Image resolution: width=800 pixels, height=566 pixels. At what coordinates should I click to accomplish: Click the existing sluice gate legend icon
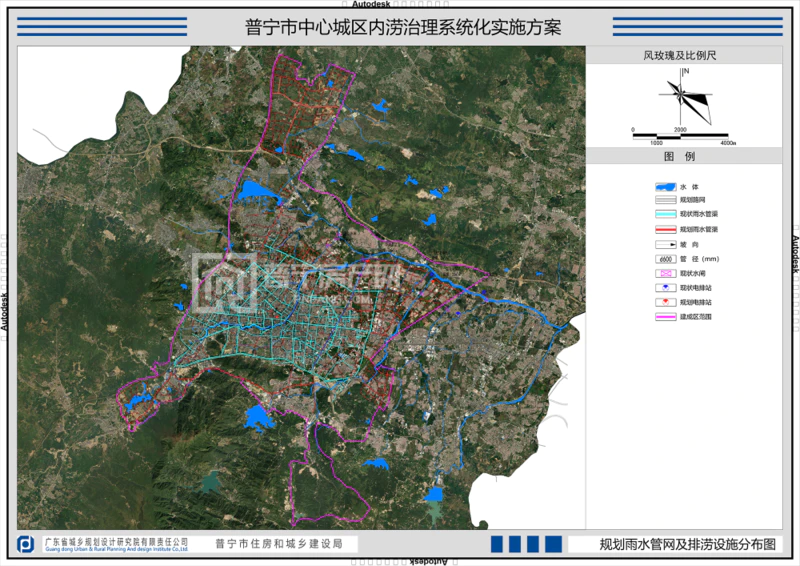[x=665, y=273]
